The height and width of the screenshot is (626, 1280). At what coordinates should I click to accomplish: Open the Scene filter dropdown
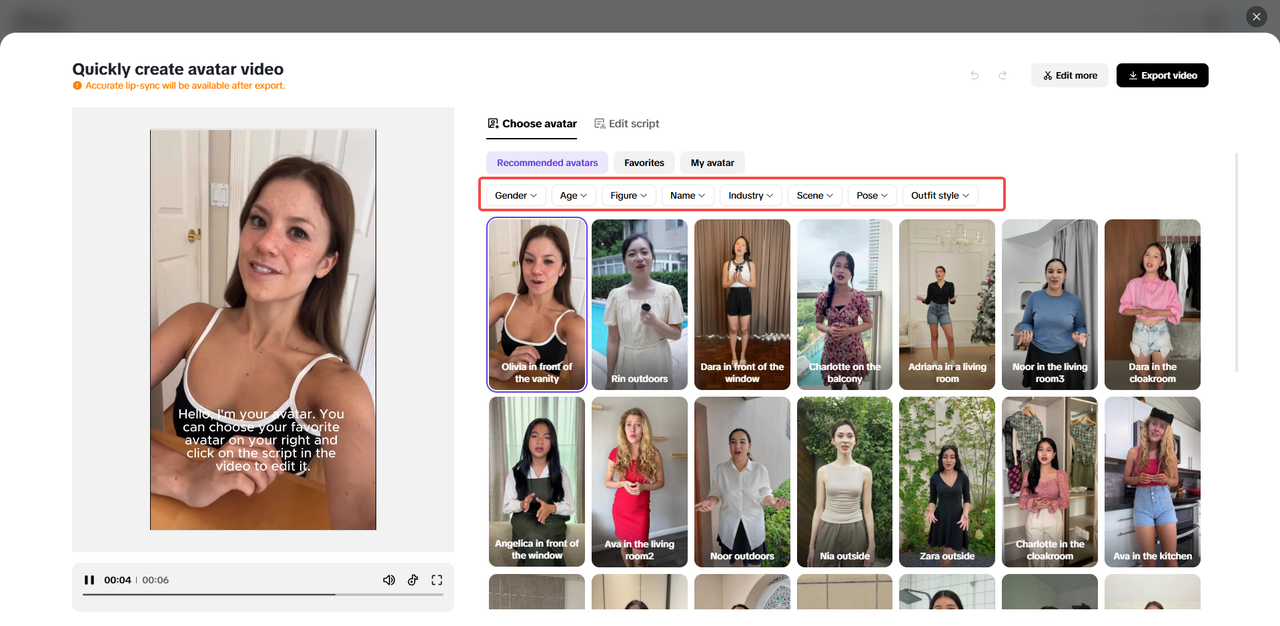[x=815, y=196]
